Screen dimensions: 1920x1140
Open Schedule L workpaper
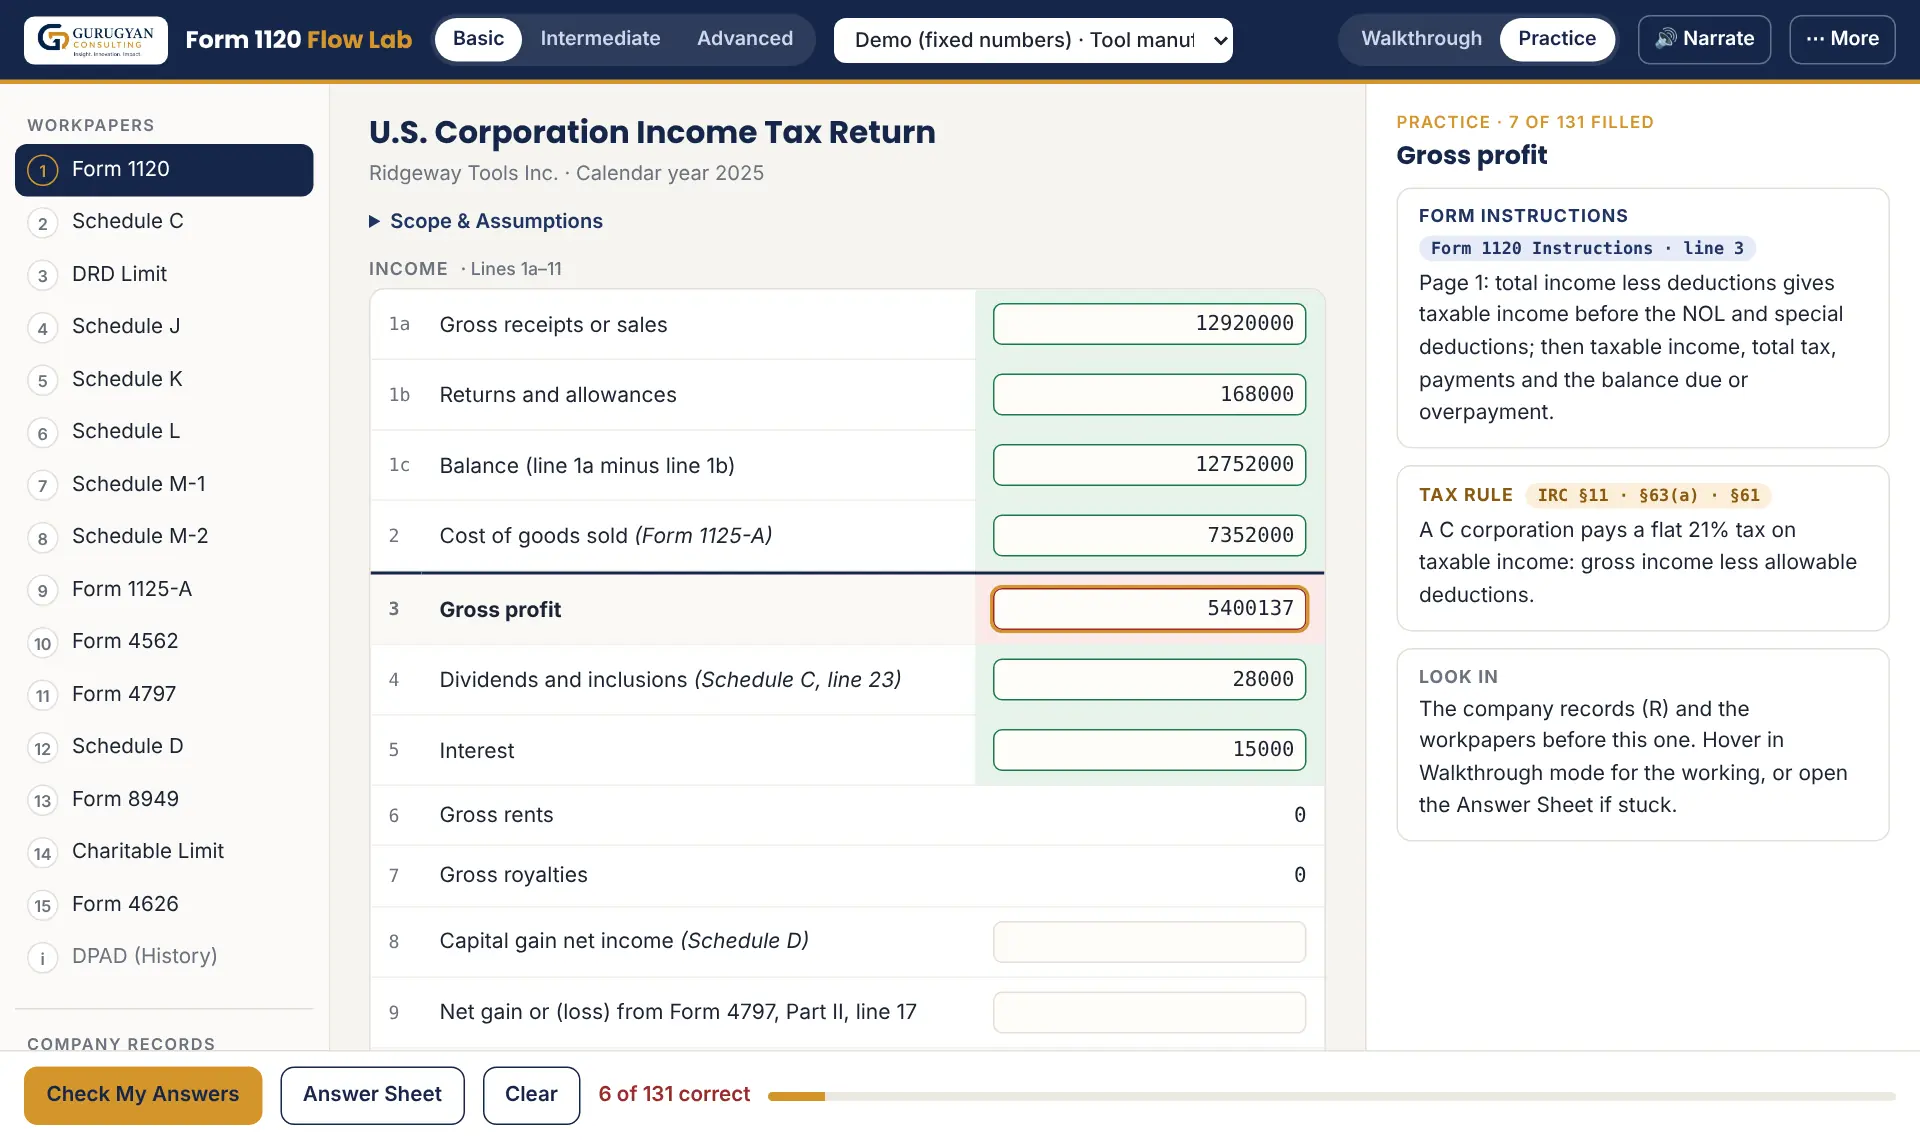(x=164, y=432)
